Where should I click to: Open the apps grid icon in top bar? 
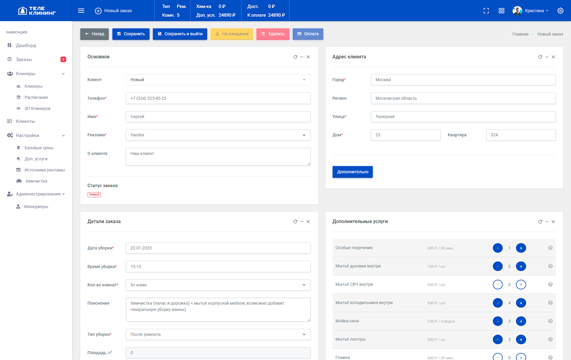(501, 11)
